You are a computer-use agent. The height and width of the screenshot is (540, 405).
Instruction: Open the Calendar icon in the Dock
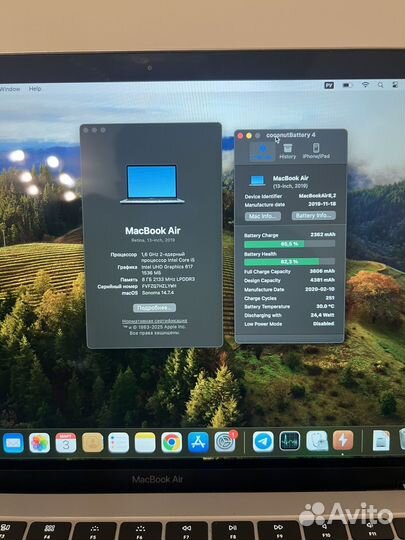pos(66,443)
